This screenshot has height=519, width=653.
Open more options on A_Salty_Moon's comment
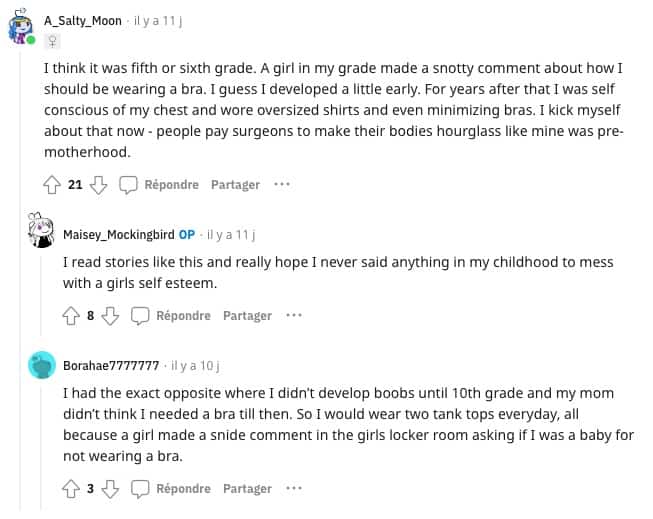coord(282,185)
